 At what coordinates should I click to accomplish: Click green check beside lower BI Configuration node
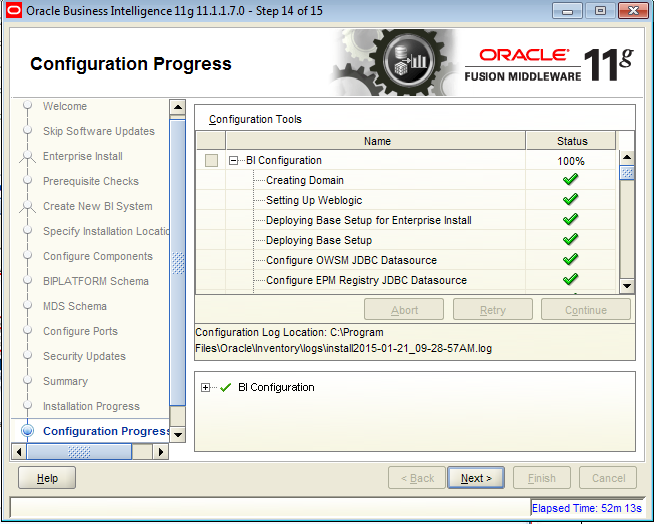(226, 388)
